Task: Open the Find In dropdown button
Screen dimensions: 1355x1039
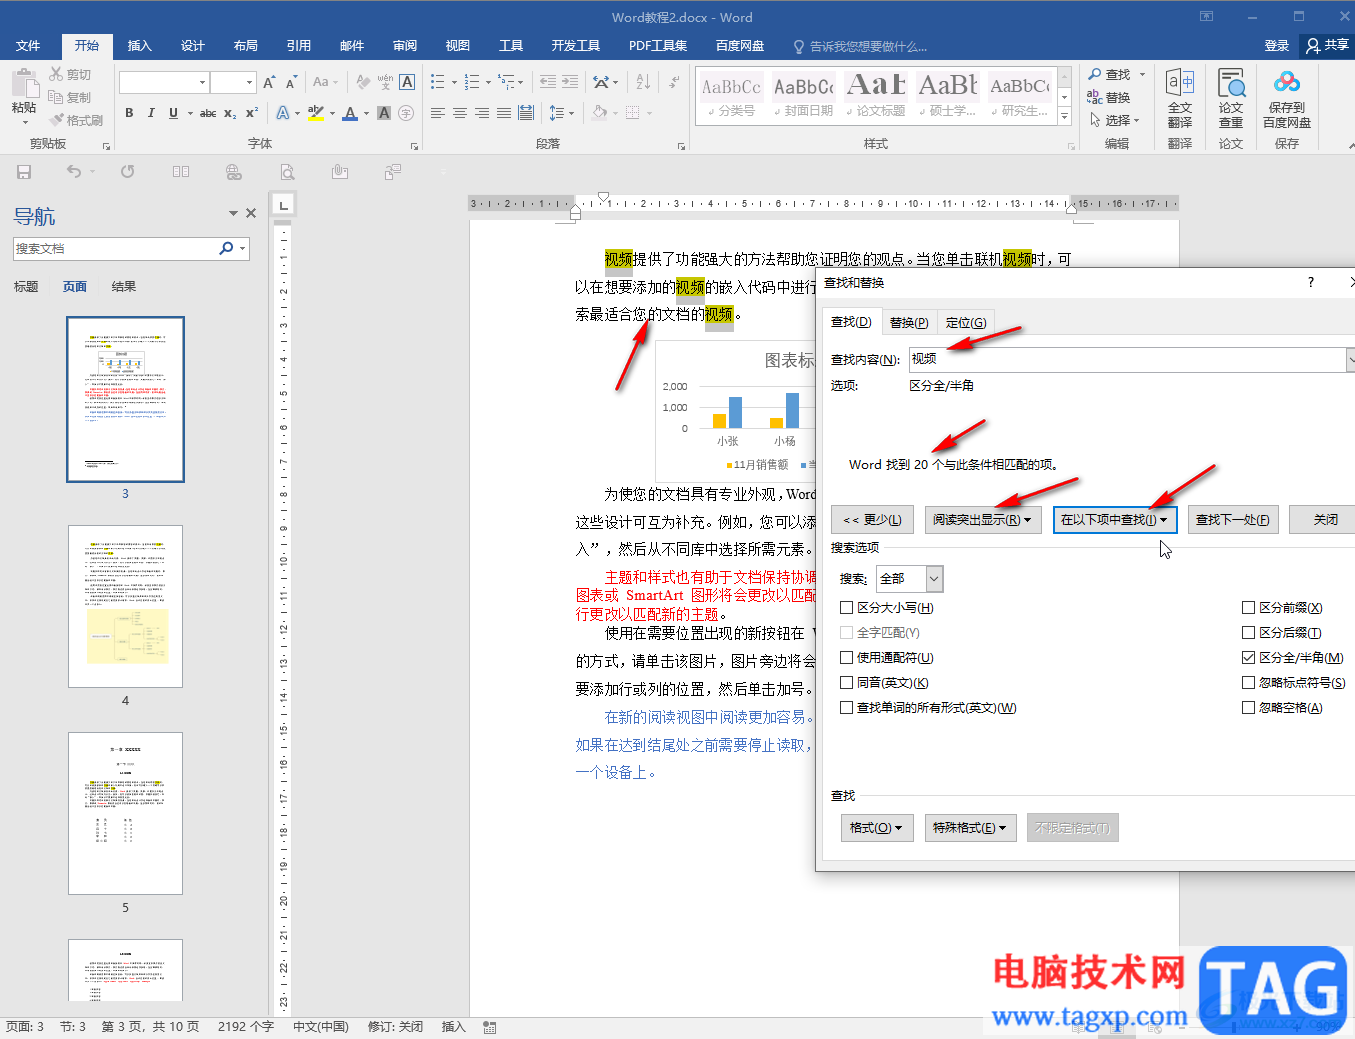Action: tap(1114, 520)
